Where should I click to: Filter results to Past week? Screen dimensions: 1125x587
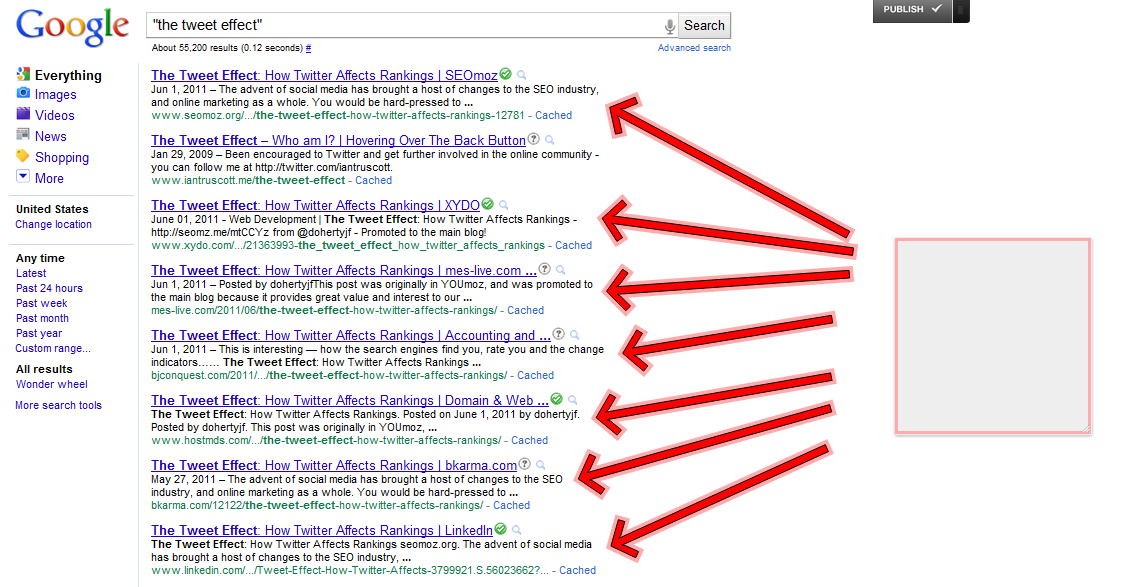tap(42, 304)
